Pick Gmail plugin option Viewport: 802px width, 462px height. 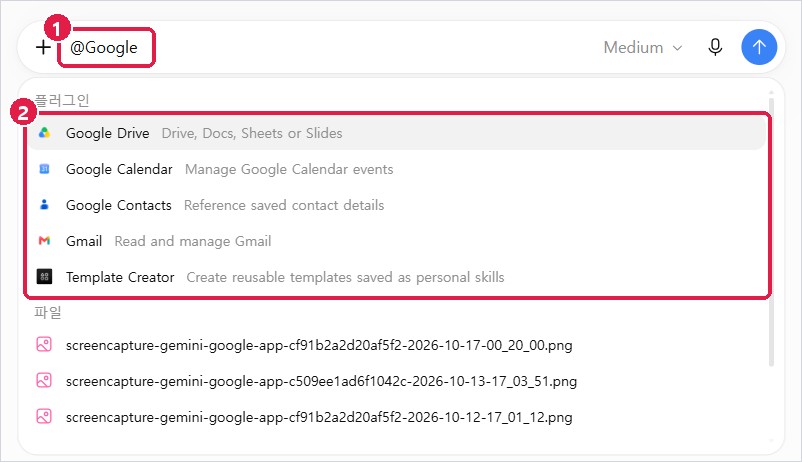[x=397, y=241]
